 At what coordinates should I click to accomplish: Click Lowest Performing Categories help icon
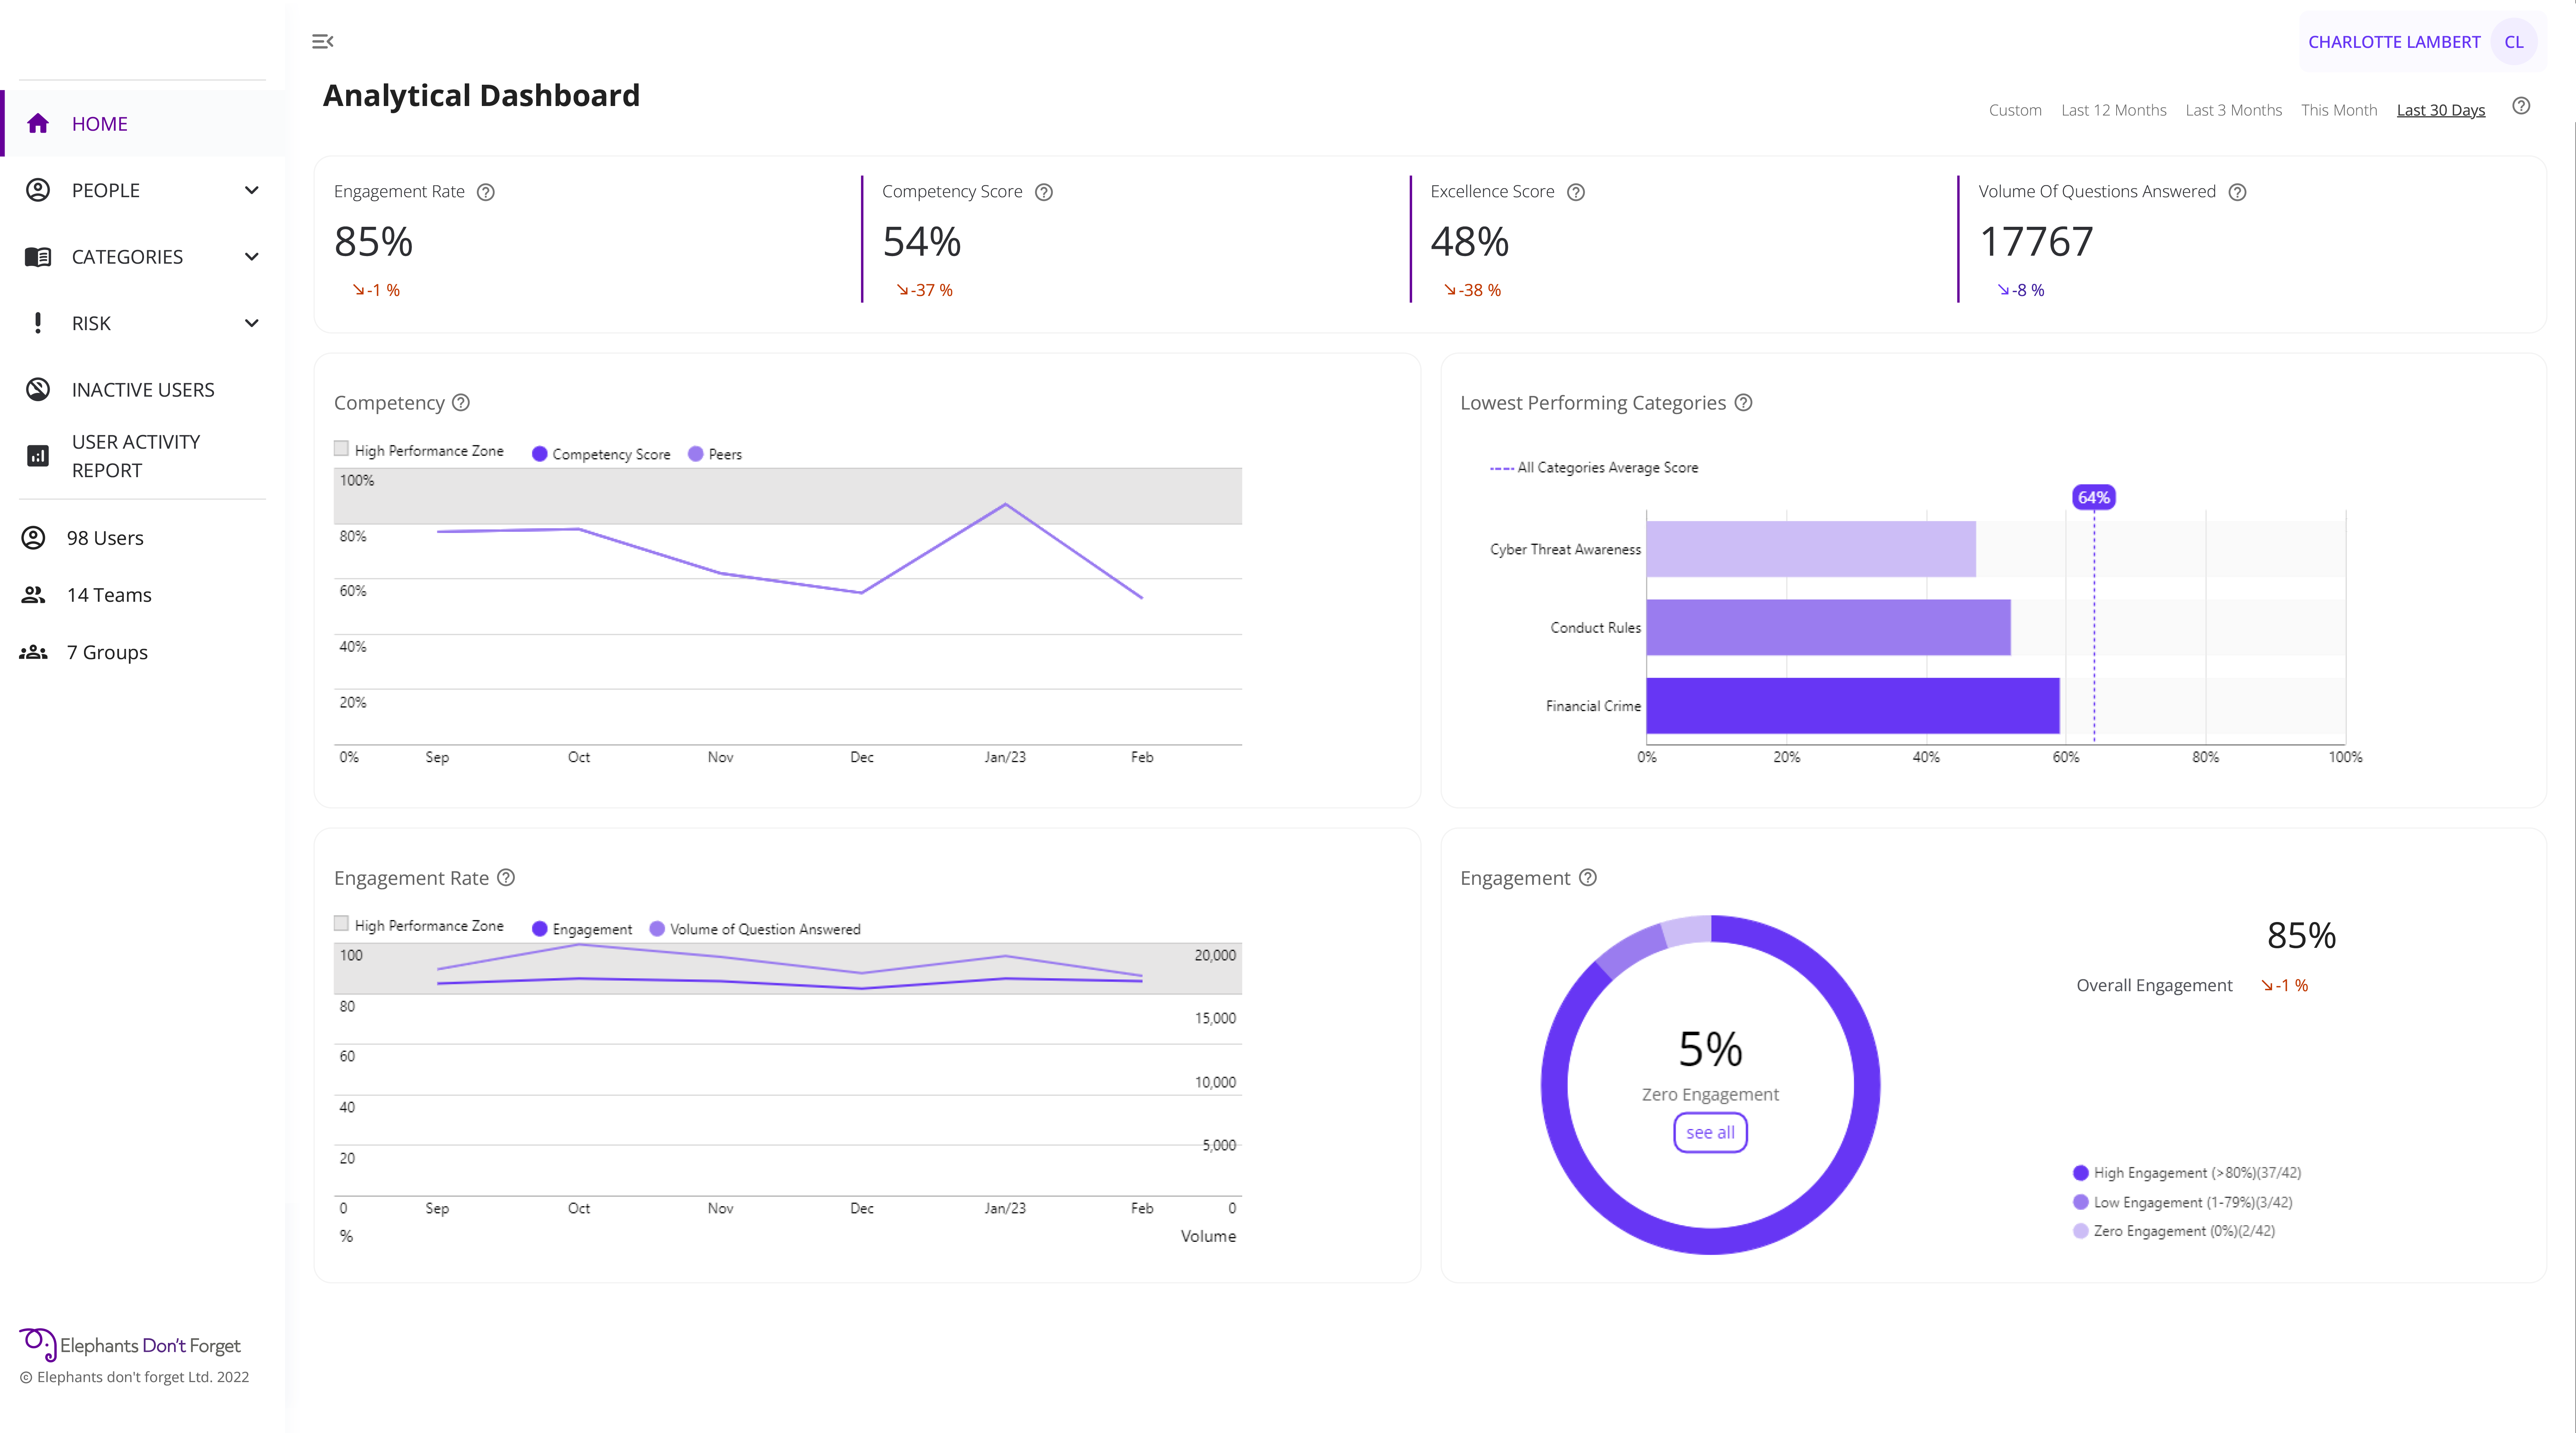1743,402
